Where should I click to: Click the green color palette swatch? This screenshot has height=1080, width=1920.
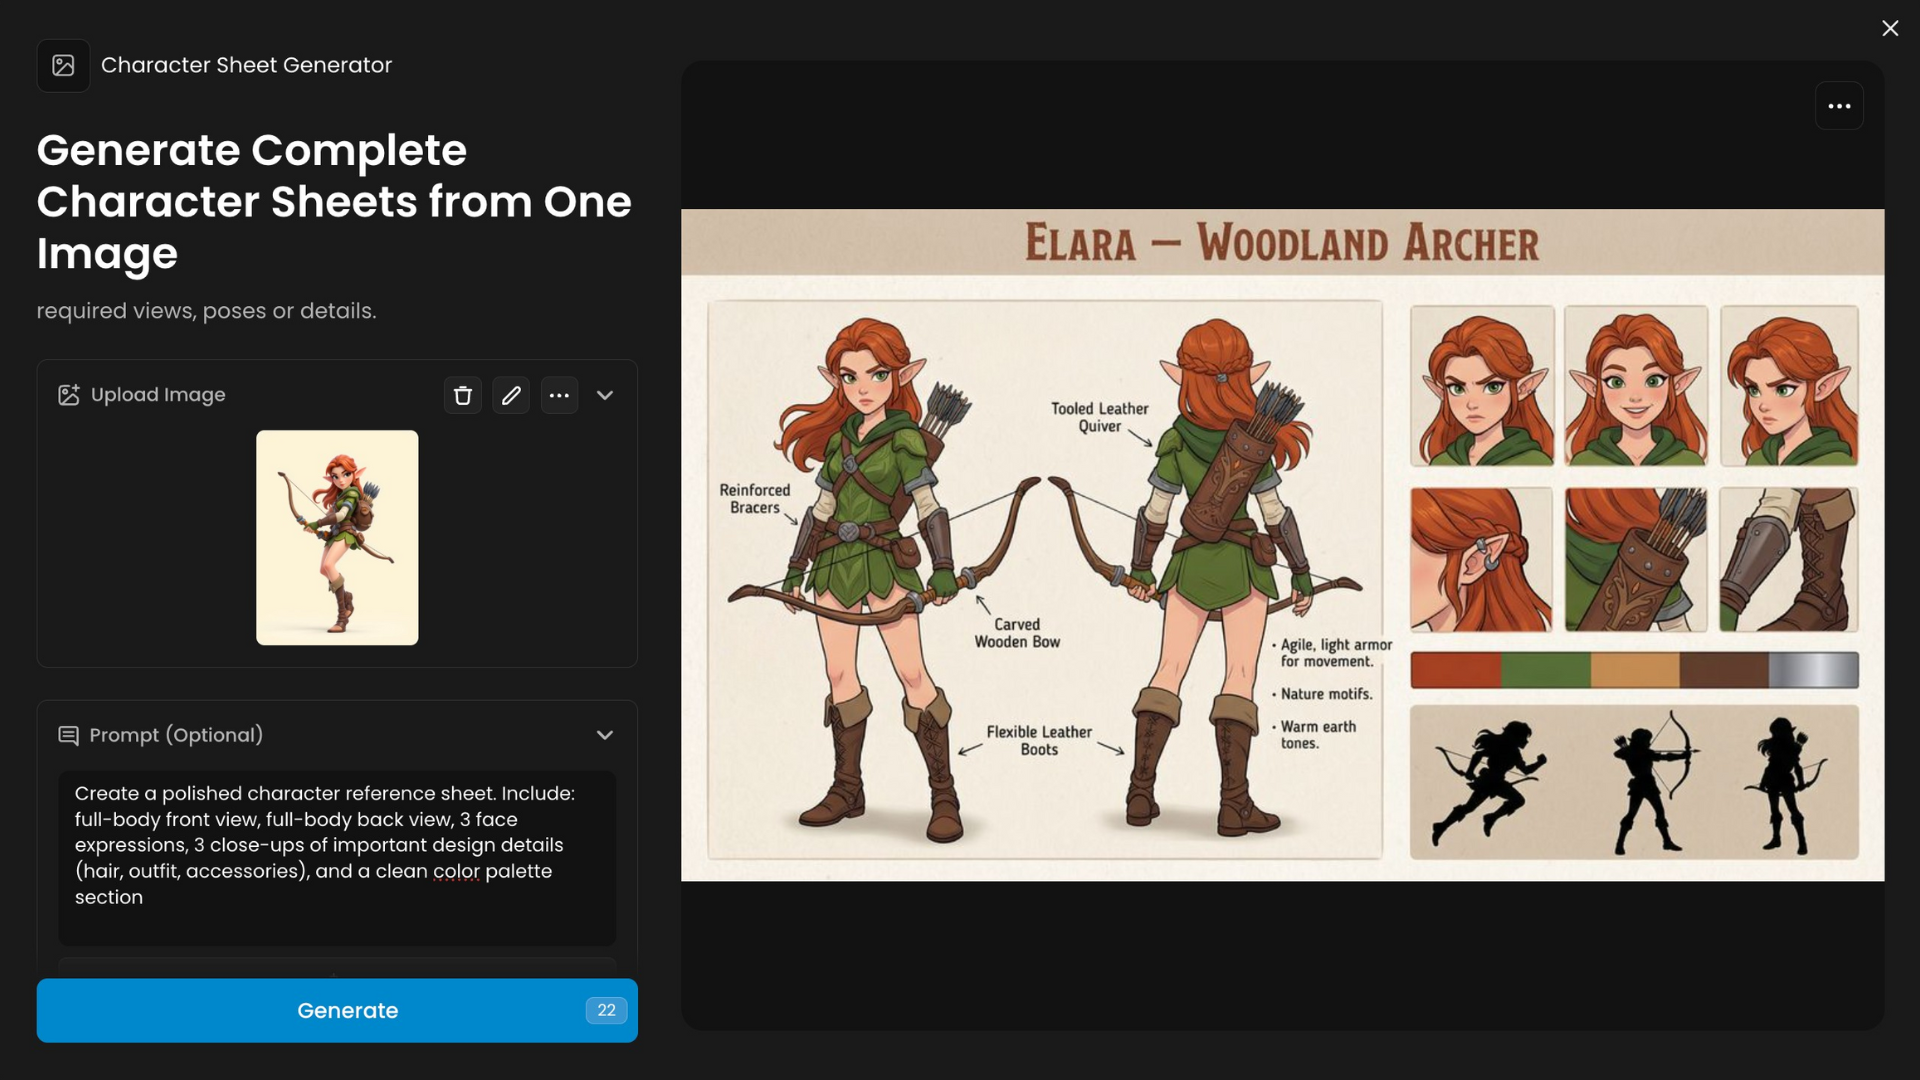point(1544,670)
